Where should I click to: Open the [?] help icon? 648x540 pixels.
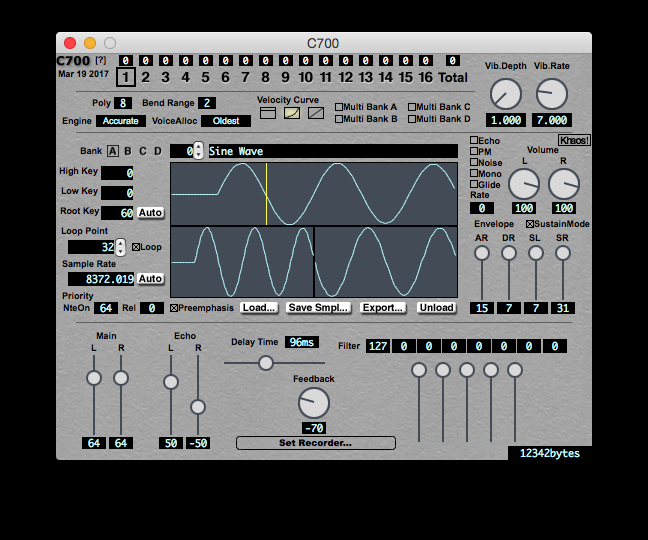pos(100,62)
